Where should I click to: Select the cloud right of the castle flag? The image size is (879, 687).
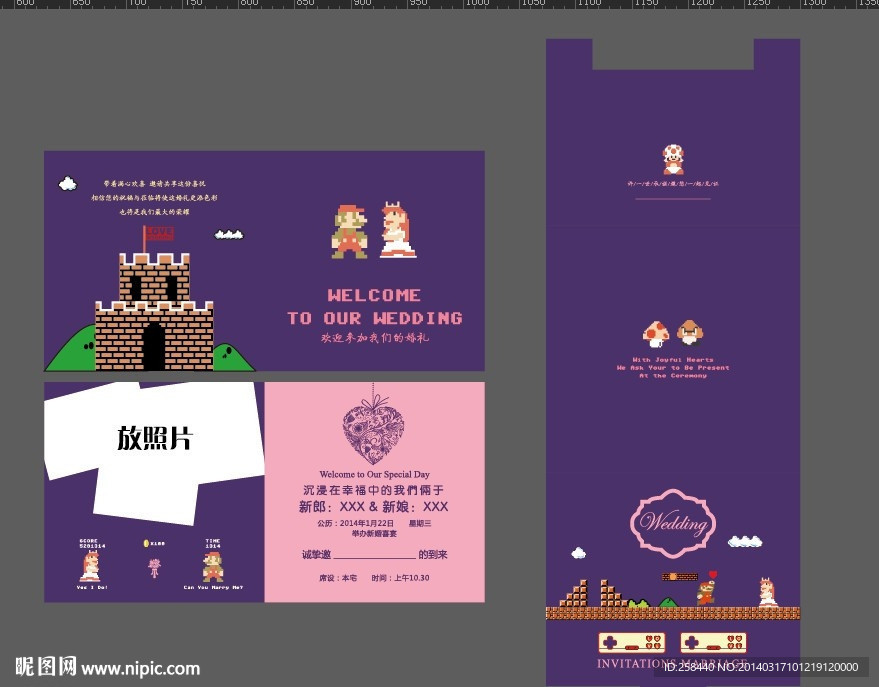click(x=229, y=234)
